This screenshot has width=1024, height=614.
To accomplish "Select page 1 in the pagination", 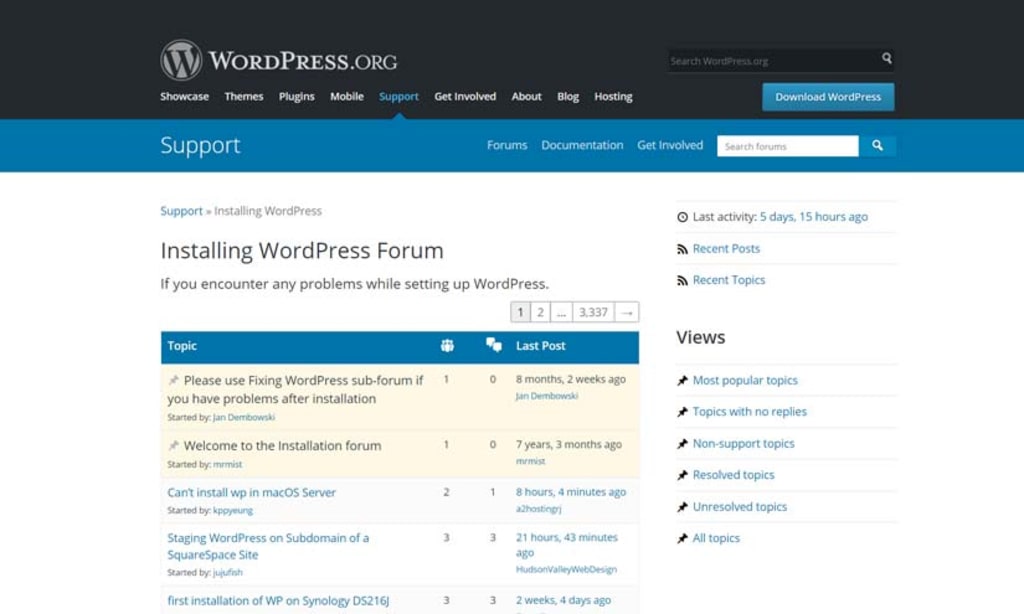I will click(x=520, y=312).
